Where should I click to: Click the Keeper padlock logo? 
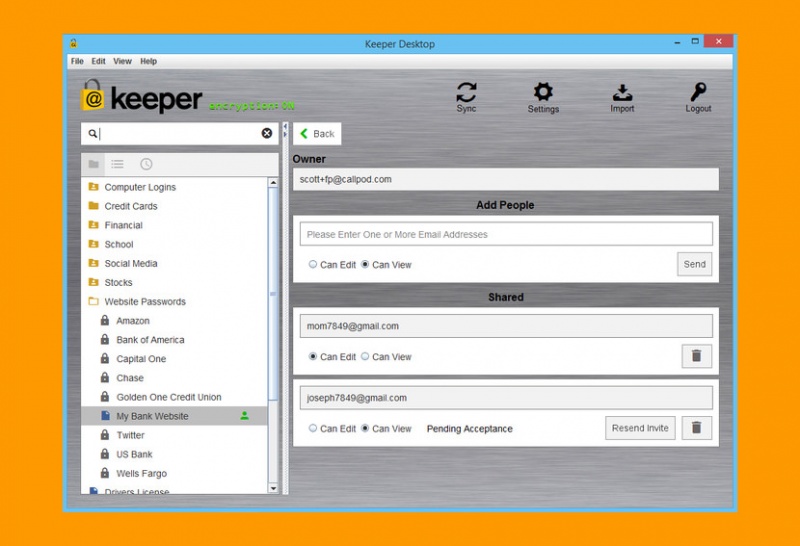[92, 95]
